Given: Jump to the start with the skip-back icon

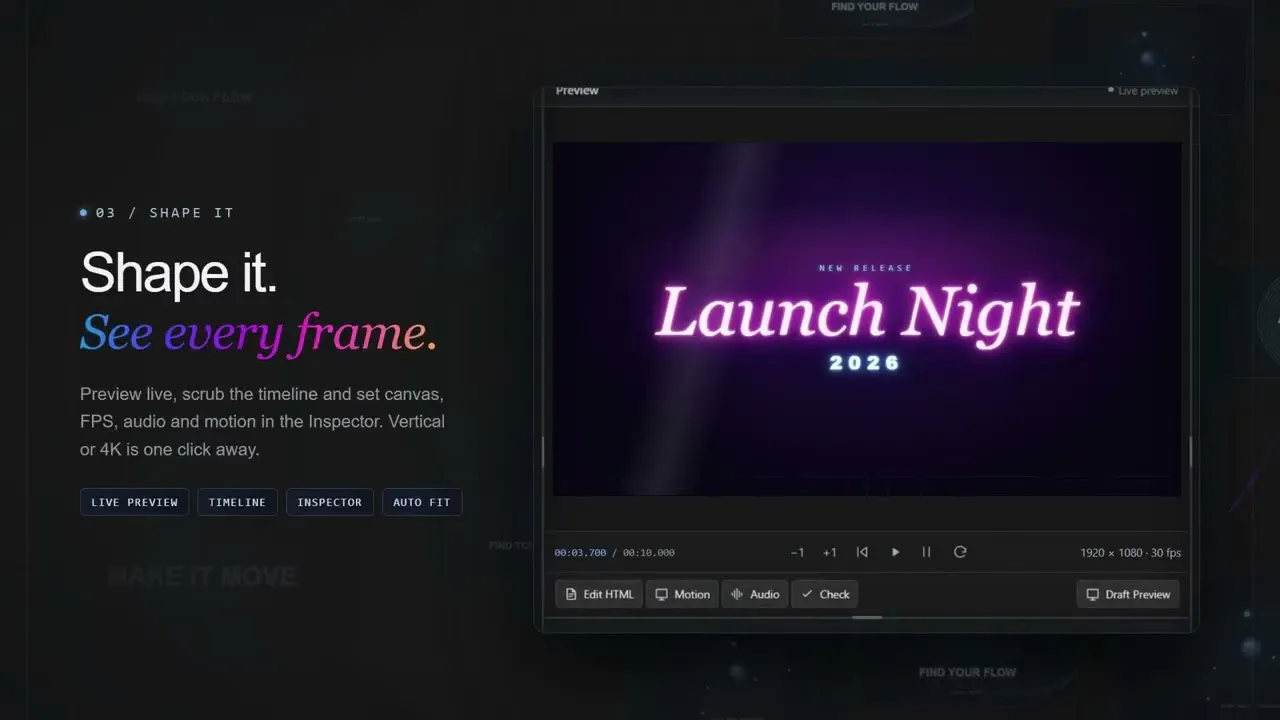Looking at the screenshot, I should click(x=862, y=552).
